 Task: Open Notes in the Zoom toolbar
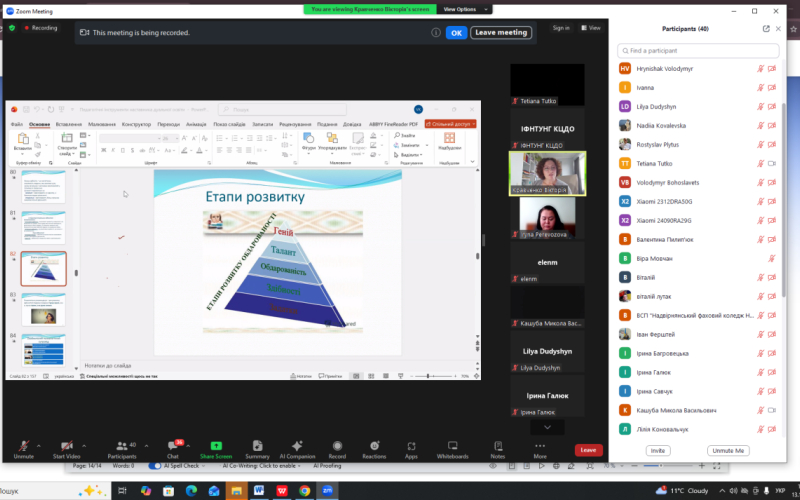pos(497,449)
